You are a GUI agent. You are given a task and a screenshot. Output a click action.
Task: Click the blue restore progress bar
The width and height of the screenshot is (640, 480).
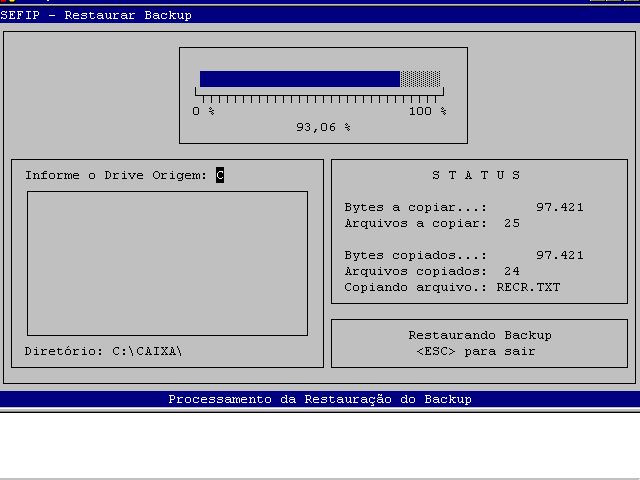[x=300, y=79]
